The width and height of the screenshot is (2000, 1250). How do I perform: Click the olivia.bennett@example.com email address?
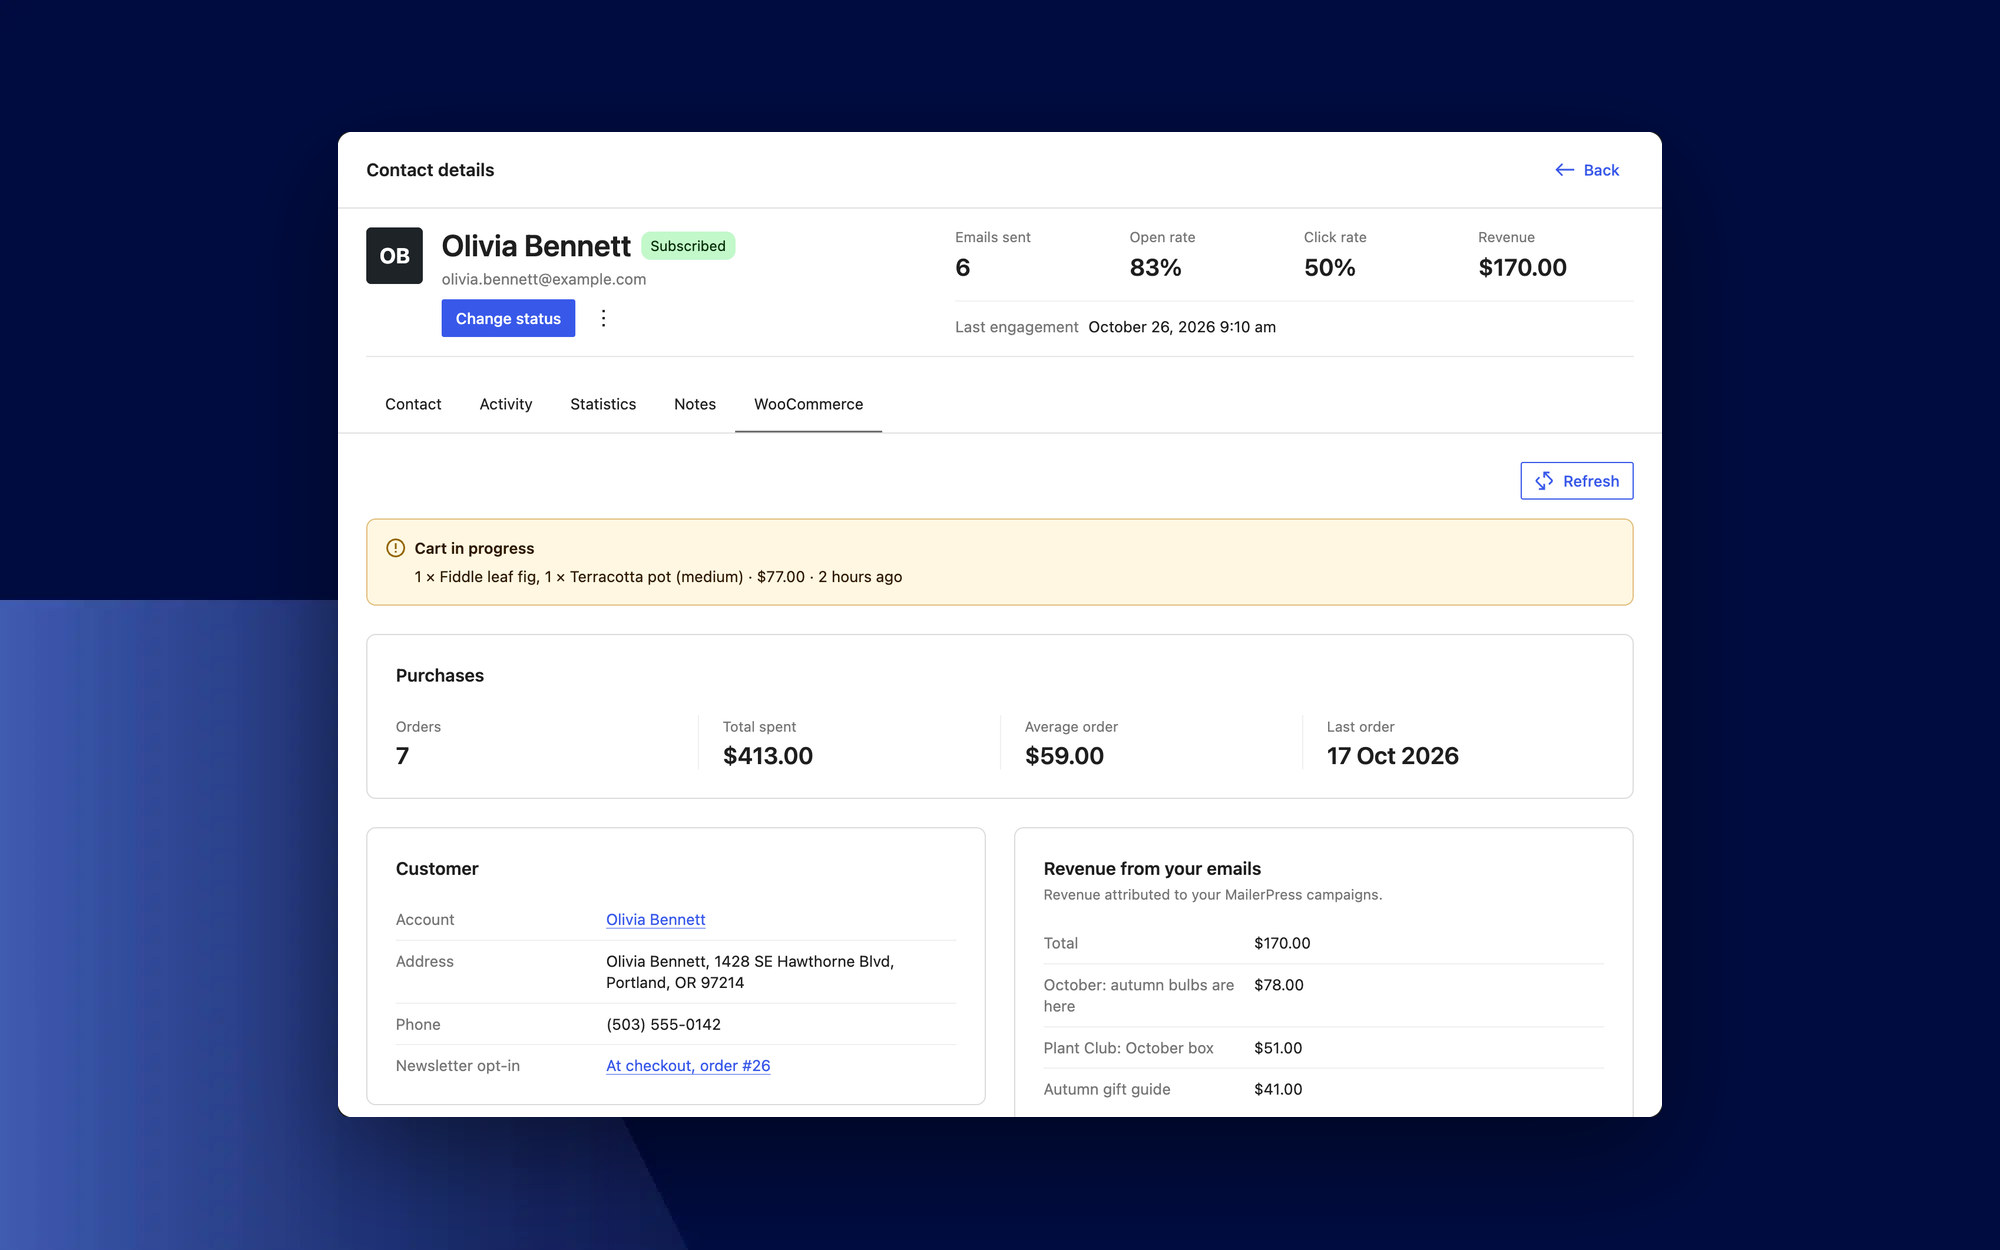coord(544,279)
